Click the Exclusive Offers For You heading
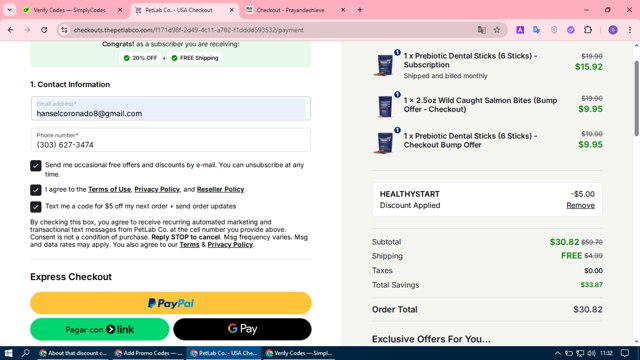 (431, 339)
